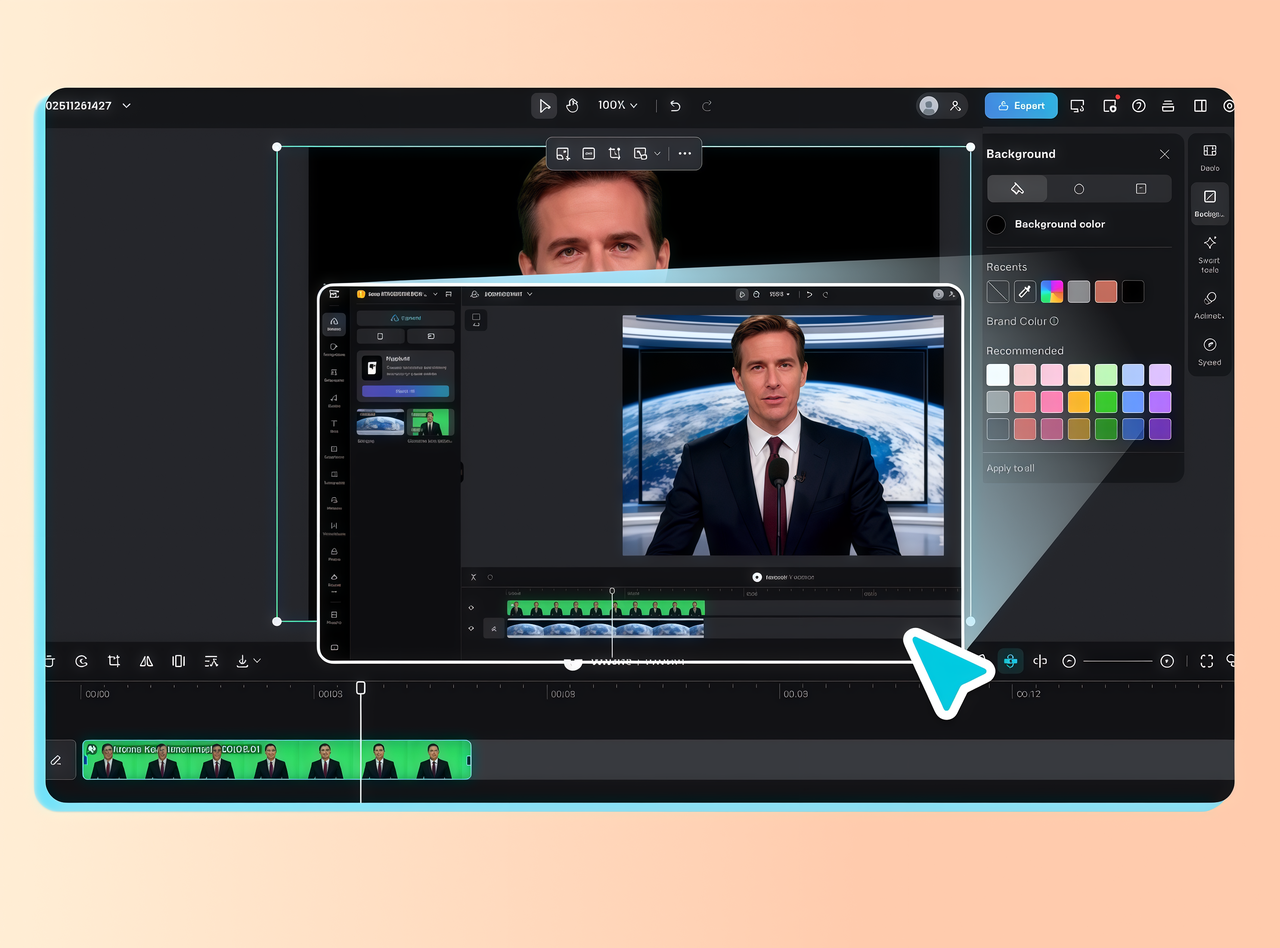Screen dimensions: 1280x948
Task: Undo the last edit
Action: click(675, 106)
